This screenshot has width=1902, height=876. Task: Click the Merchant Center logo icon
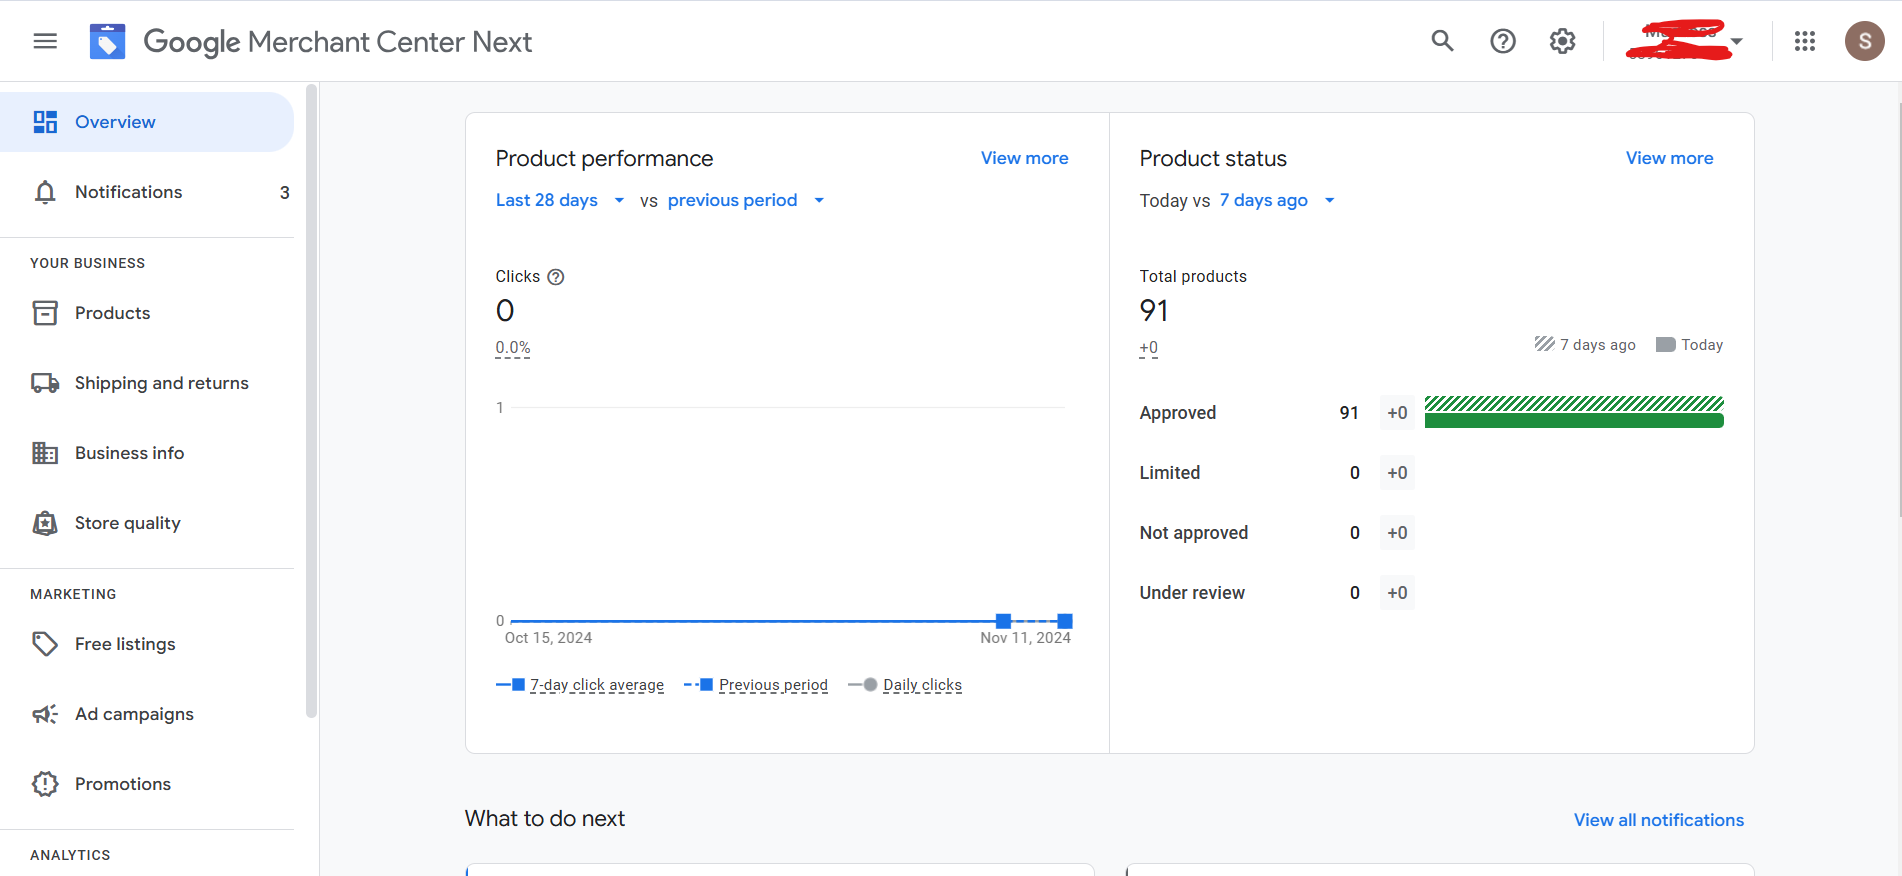(x=107, y=41)
